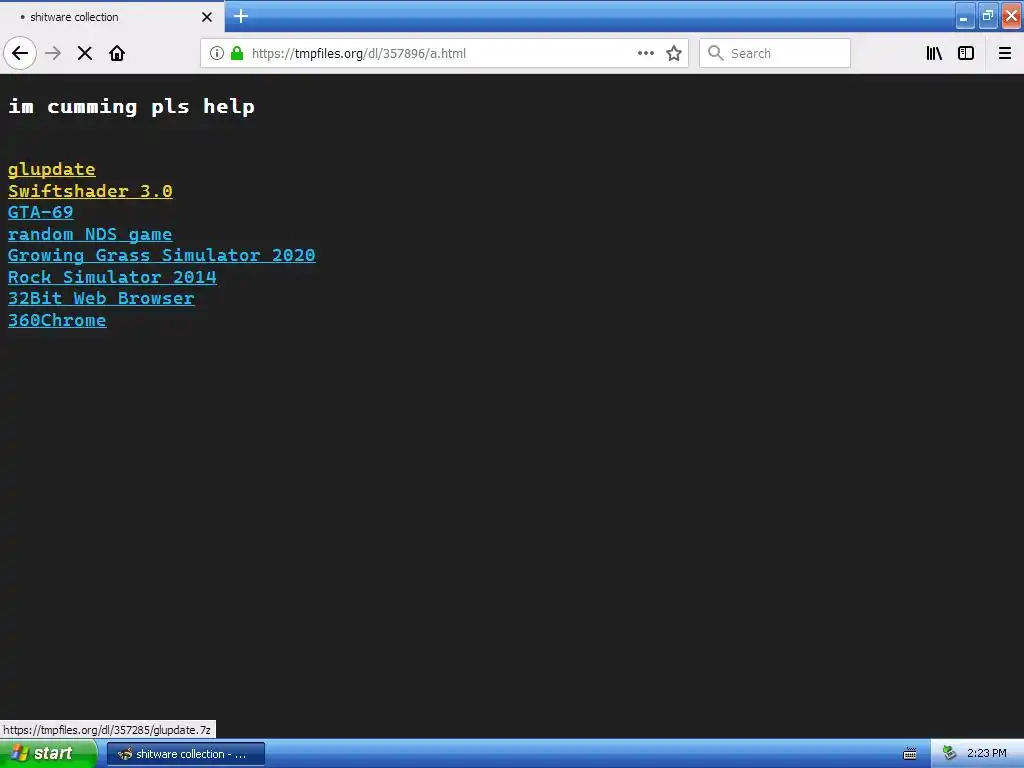Open the Library view icon
1024x768 pixels.
point(934,54)
